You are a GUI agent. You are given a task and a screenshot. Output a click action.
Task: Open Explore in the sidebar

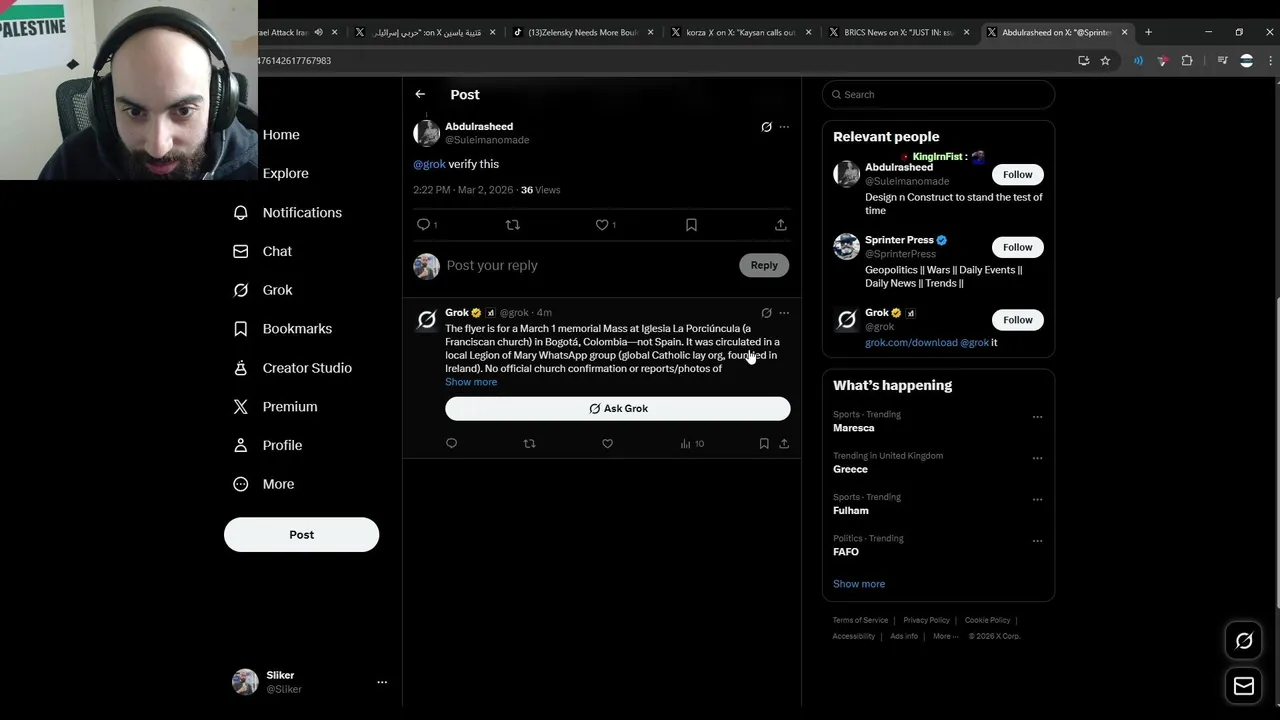click(x=285, y=173)
